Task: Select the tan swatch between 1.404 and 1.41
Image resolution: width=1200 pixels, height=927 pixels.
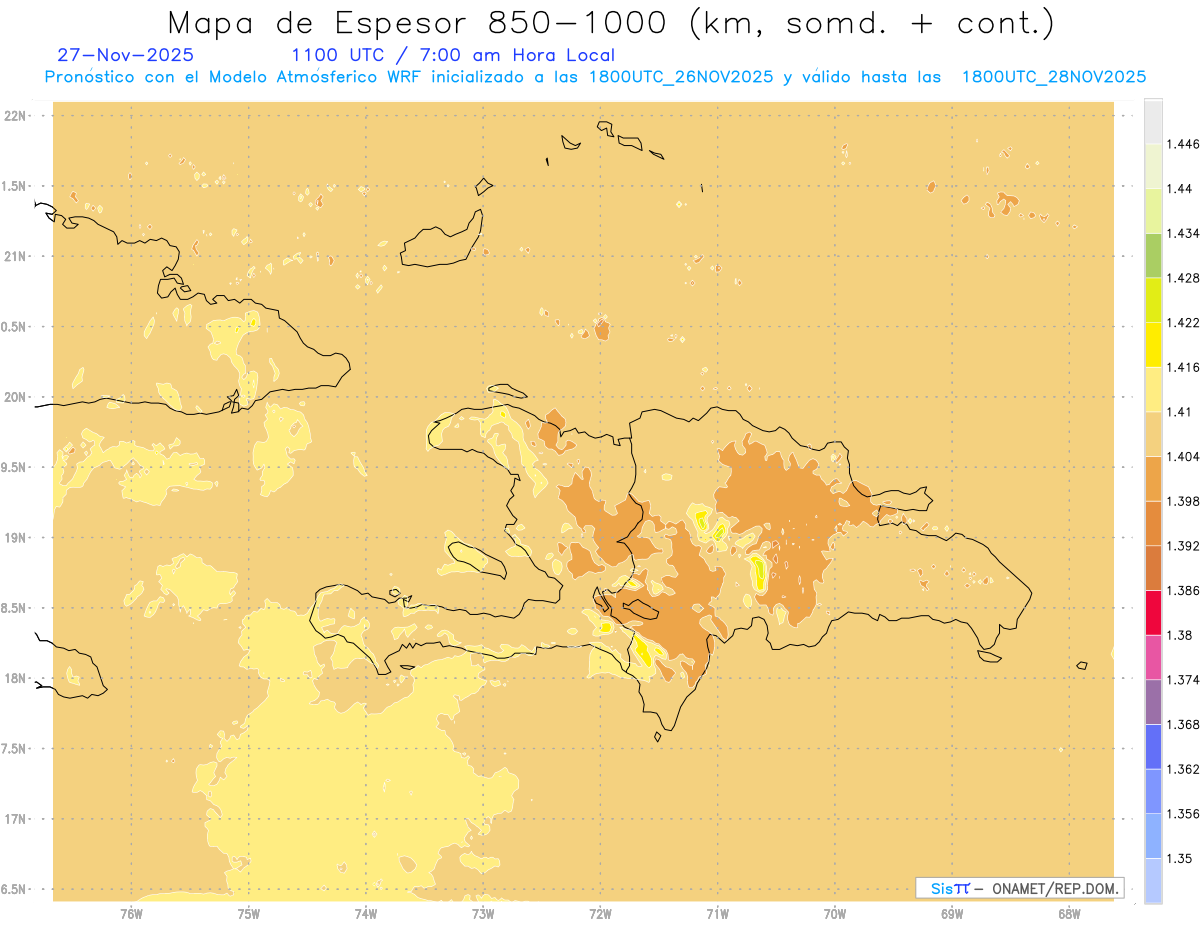Action: [x=1153, y=434]
